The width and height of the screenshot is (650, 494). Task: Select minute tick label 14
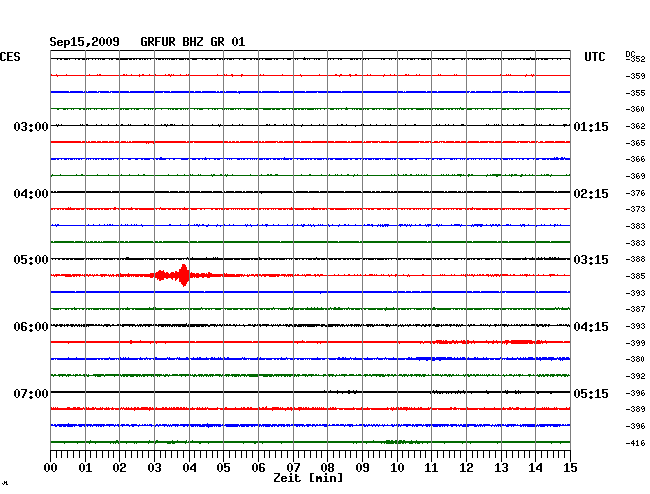coord(535,468)
